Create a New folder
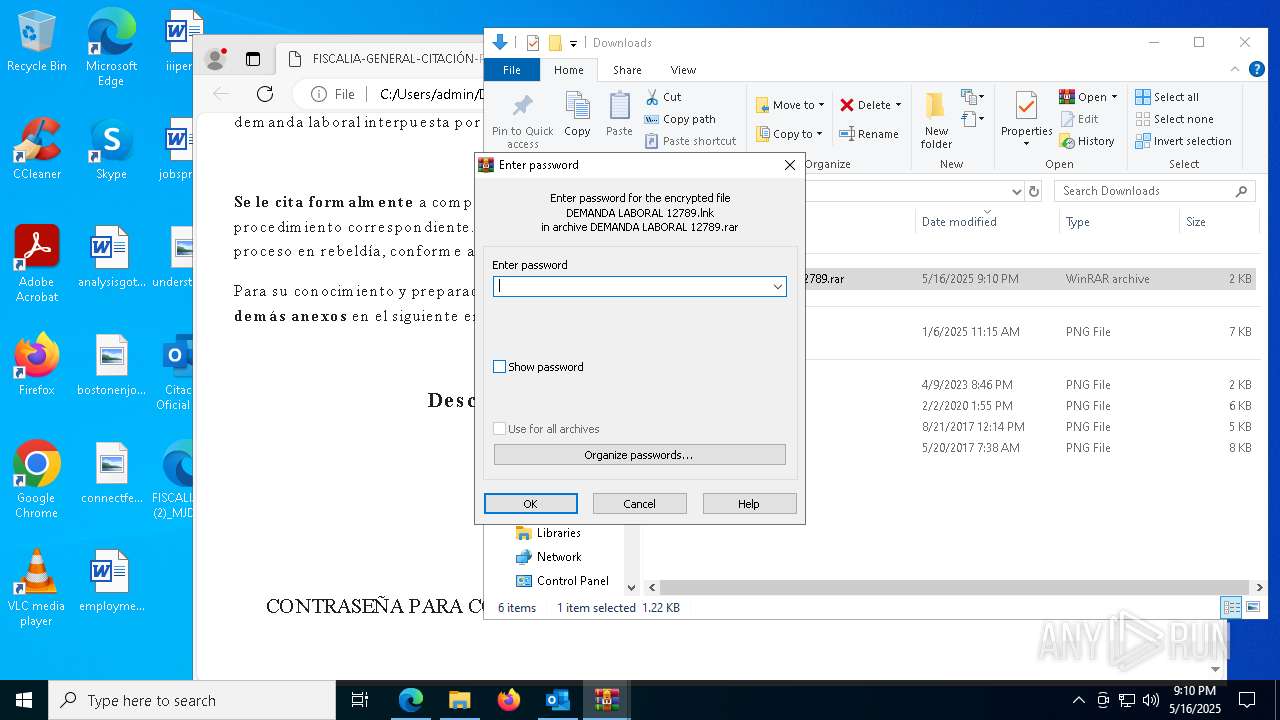Screen dimensions: 1280x720 tap(936, 120)
